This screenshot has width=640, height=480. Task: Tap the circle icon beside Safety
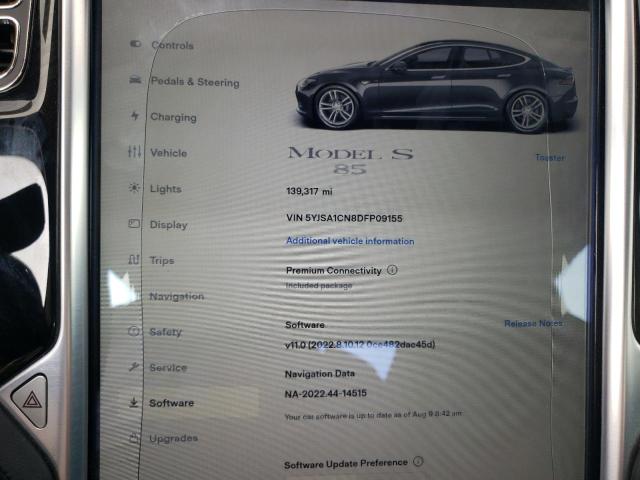coord(133,331)
